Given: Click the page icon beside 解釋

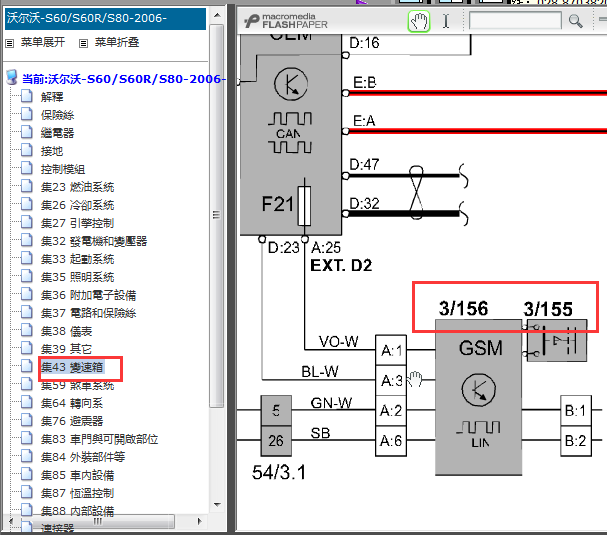Looking at the screenshot, I should coord(27,96).
